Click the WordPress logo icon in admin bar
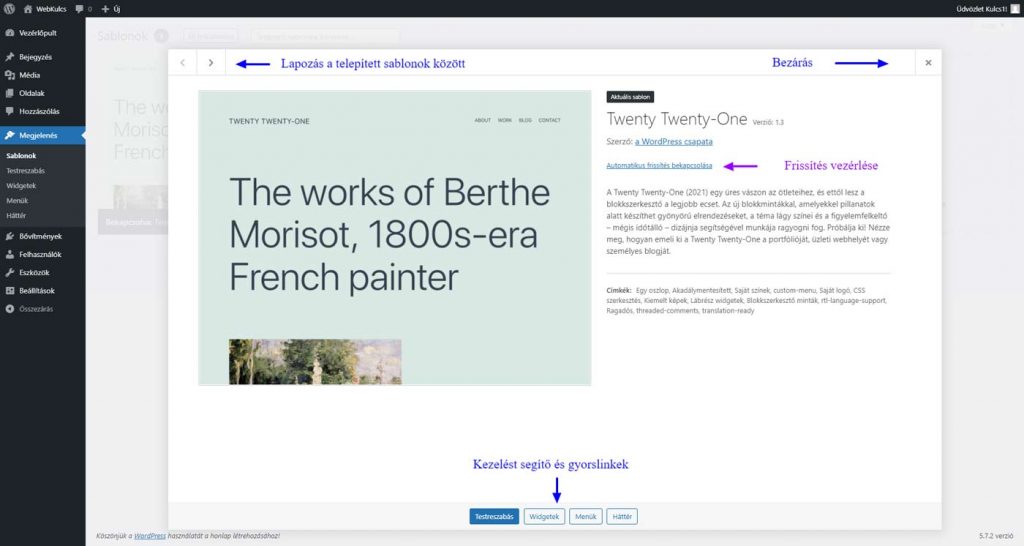The image size is (1024, 546). pos(9,9)
